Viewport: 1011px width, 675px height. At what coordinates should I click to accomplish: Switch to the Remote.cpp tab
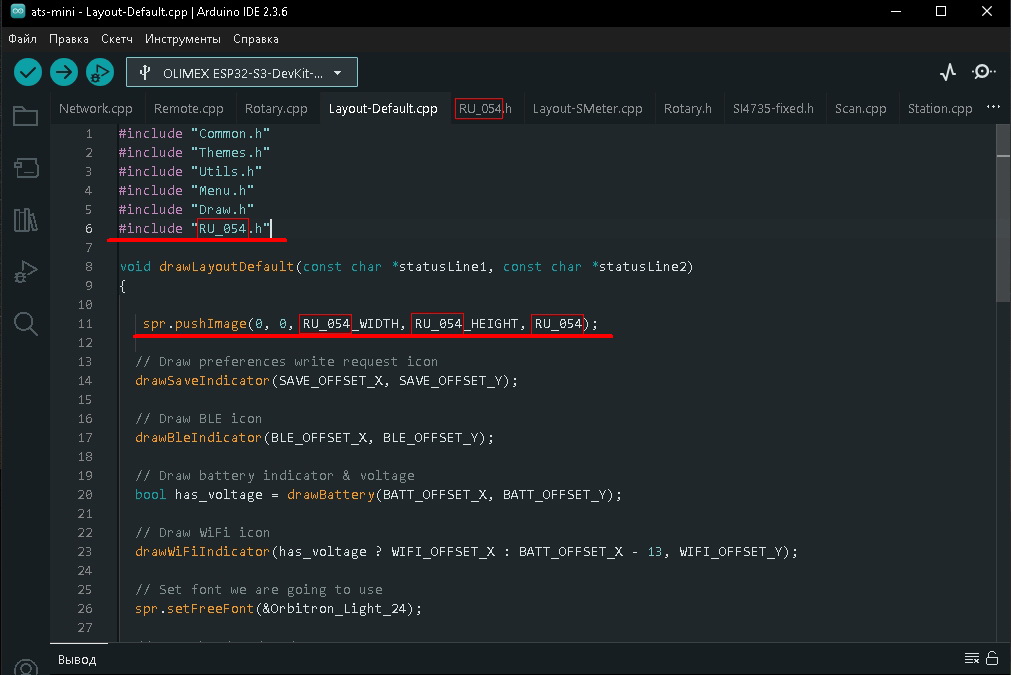[188, 108]
